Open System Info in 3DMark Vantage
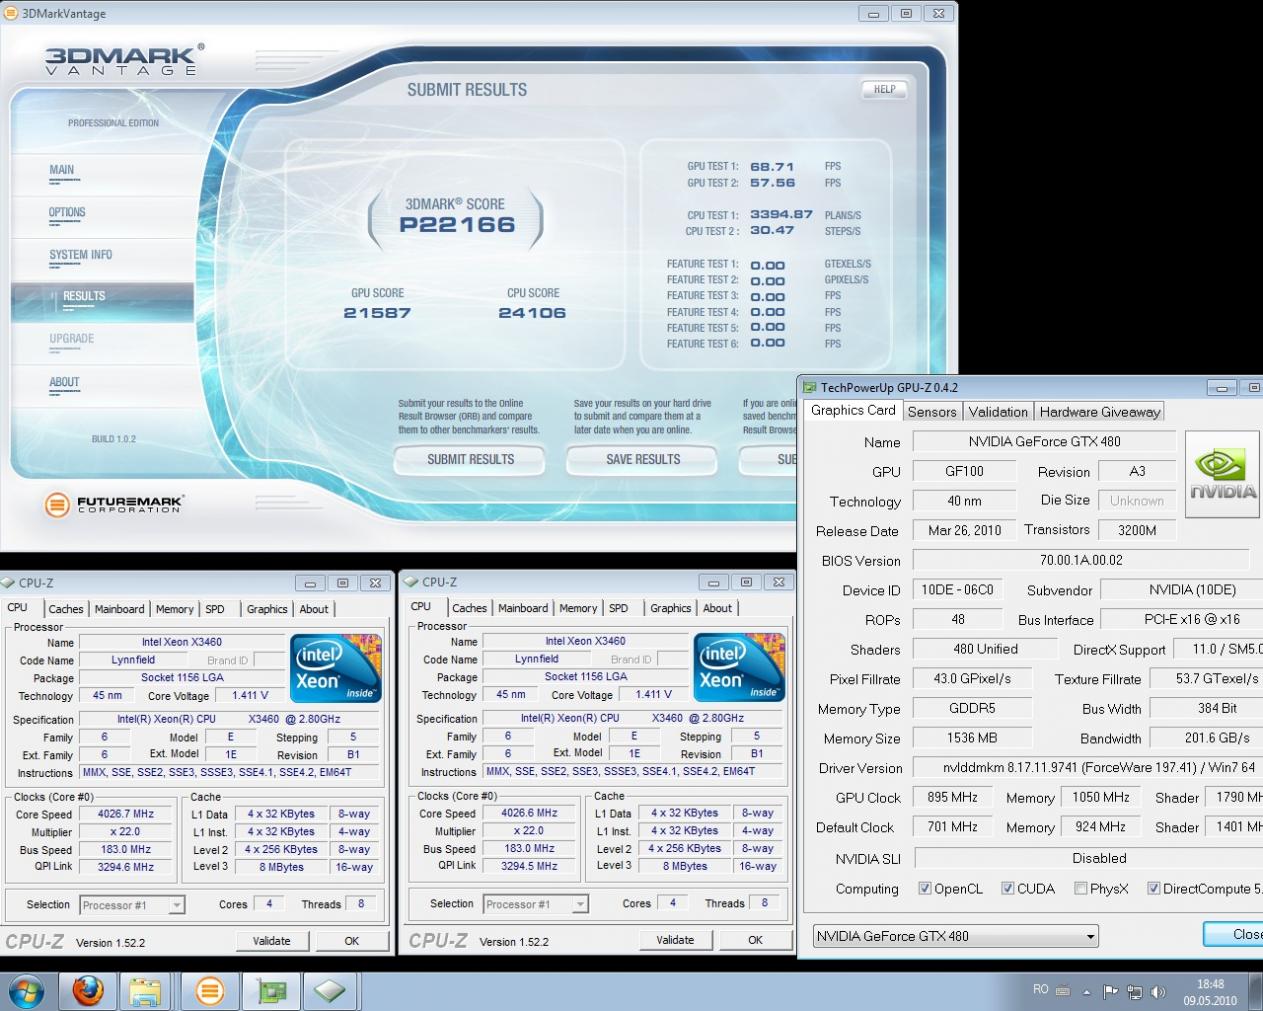 (x=81, y=255)
